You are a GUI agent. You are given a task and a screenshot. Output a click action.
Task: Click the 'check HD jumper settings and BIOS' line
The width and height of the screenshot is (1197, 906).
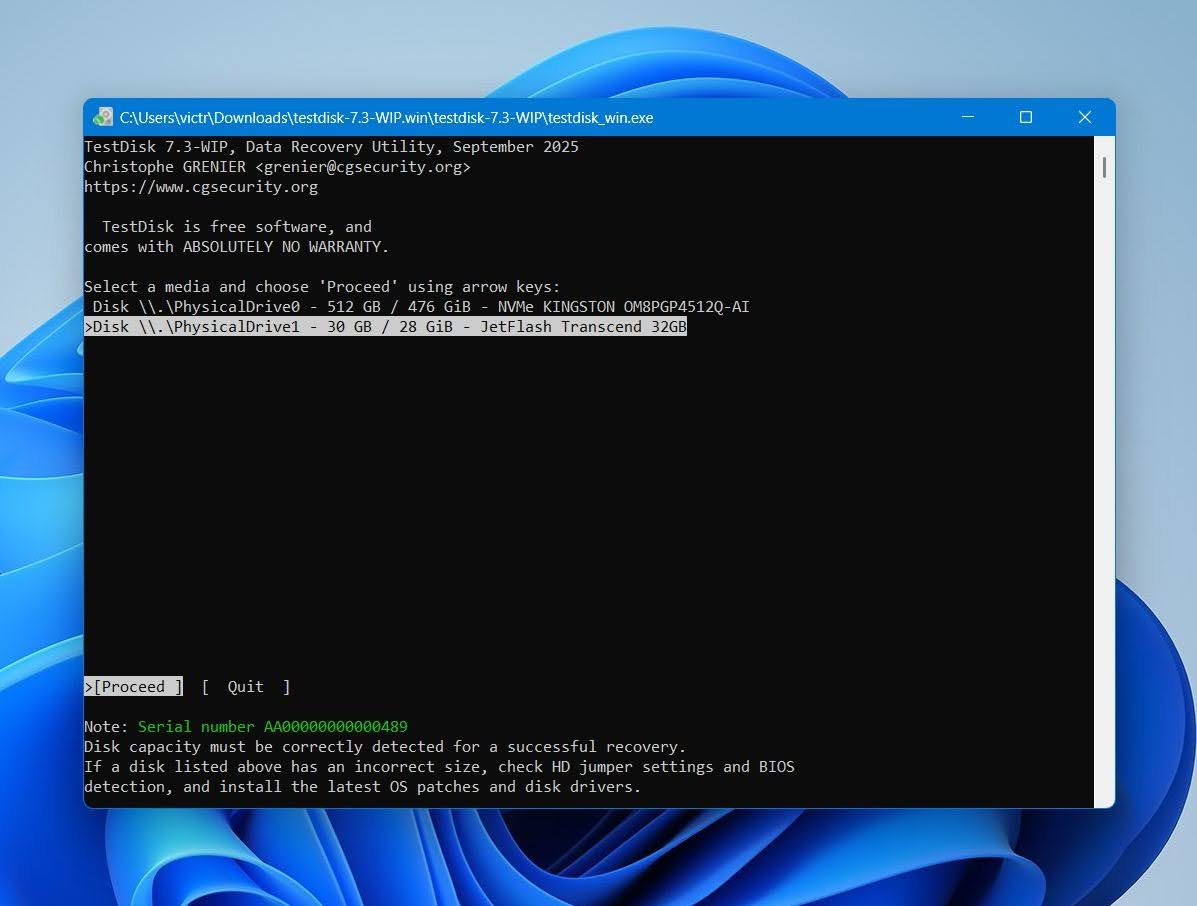coord(439,766)
